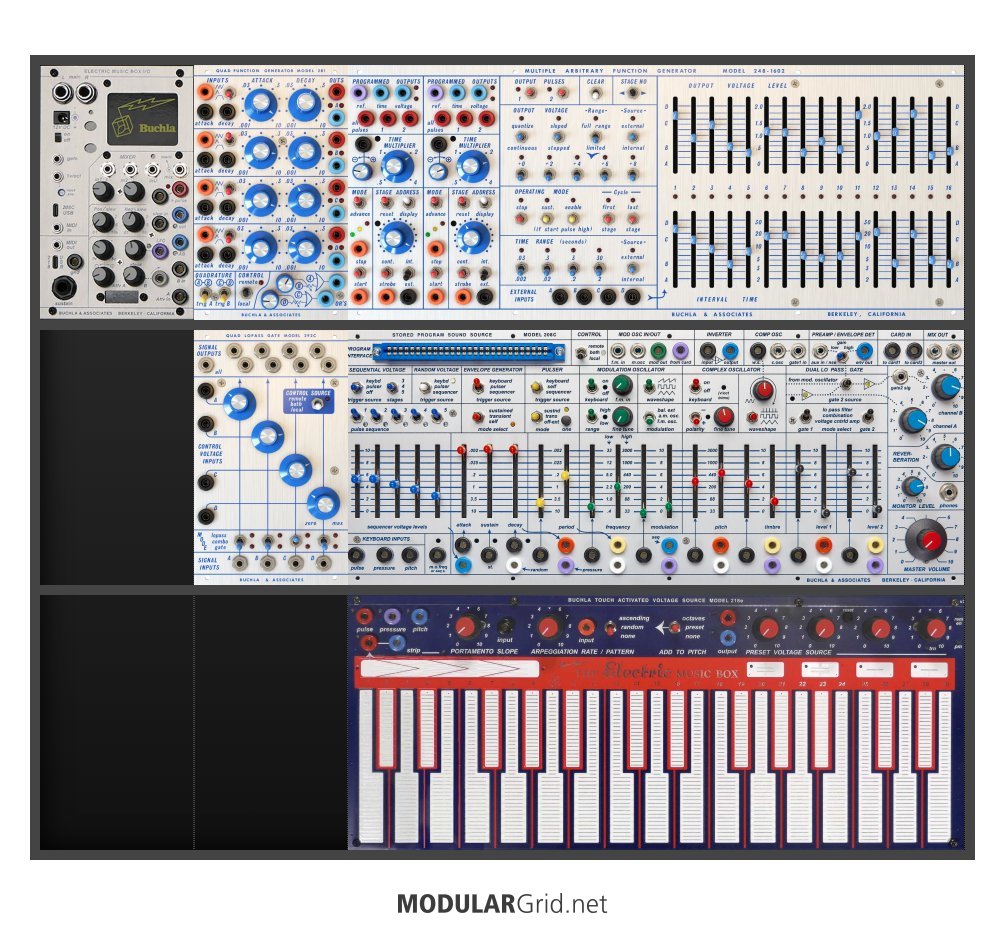Flip the Envelope Generator mode select switch
Viewport: 1005px width, 925px height.
[478, 417]
